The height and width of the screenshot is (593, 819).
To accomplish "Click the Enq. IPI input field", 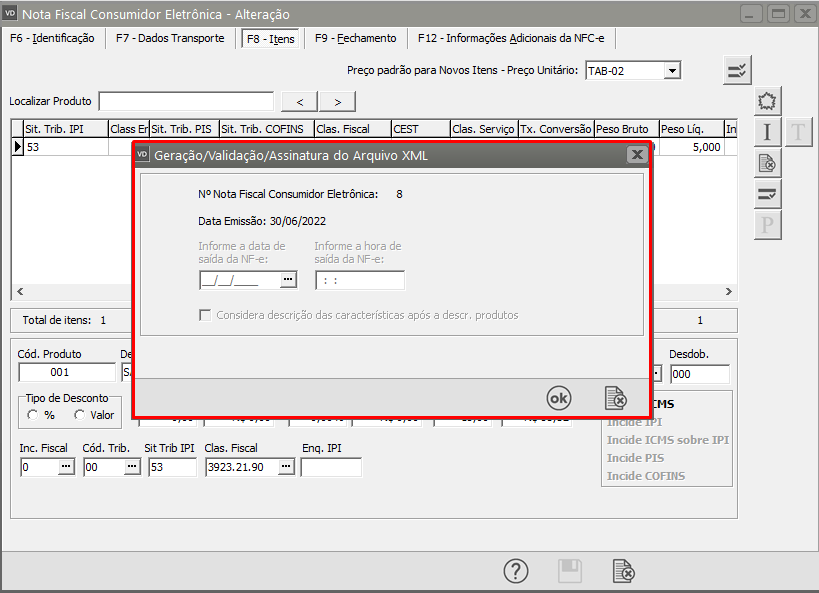I will [x=331, y=467].
